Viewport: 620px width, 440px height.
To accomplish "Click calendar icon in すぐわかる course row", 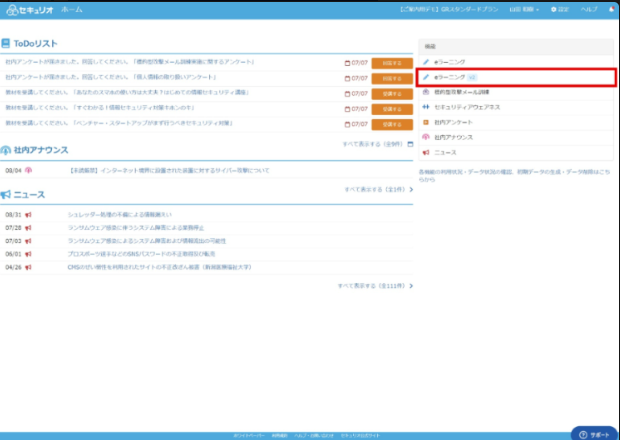I will [347, 109].
